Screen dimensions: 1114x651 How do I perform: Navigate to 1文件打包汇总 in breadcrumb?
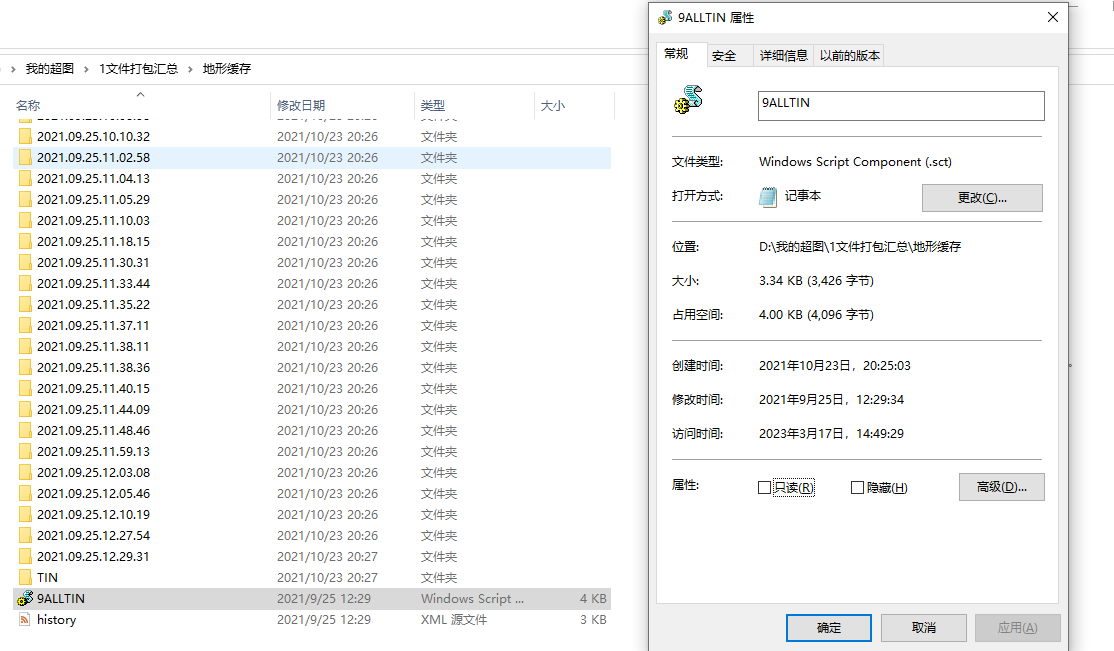139,69
